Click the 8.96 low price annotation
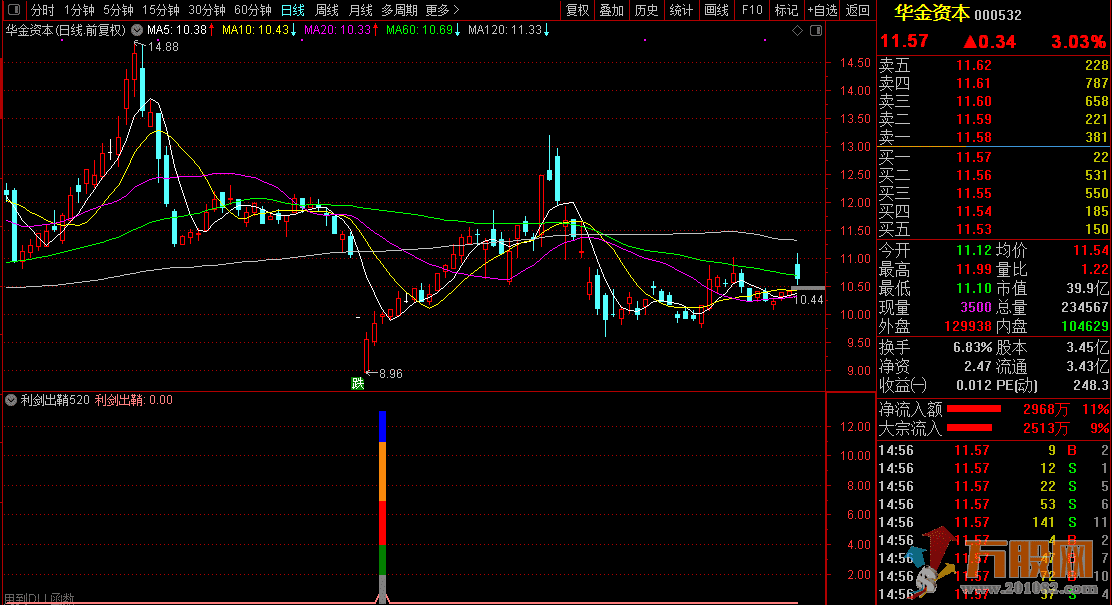 pos(390,374)
